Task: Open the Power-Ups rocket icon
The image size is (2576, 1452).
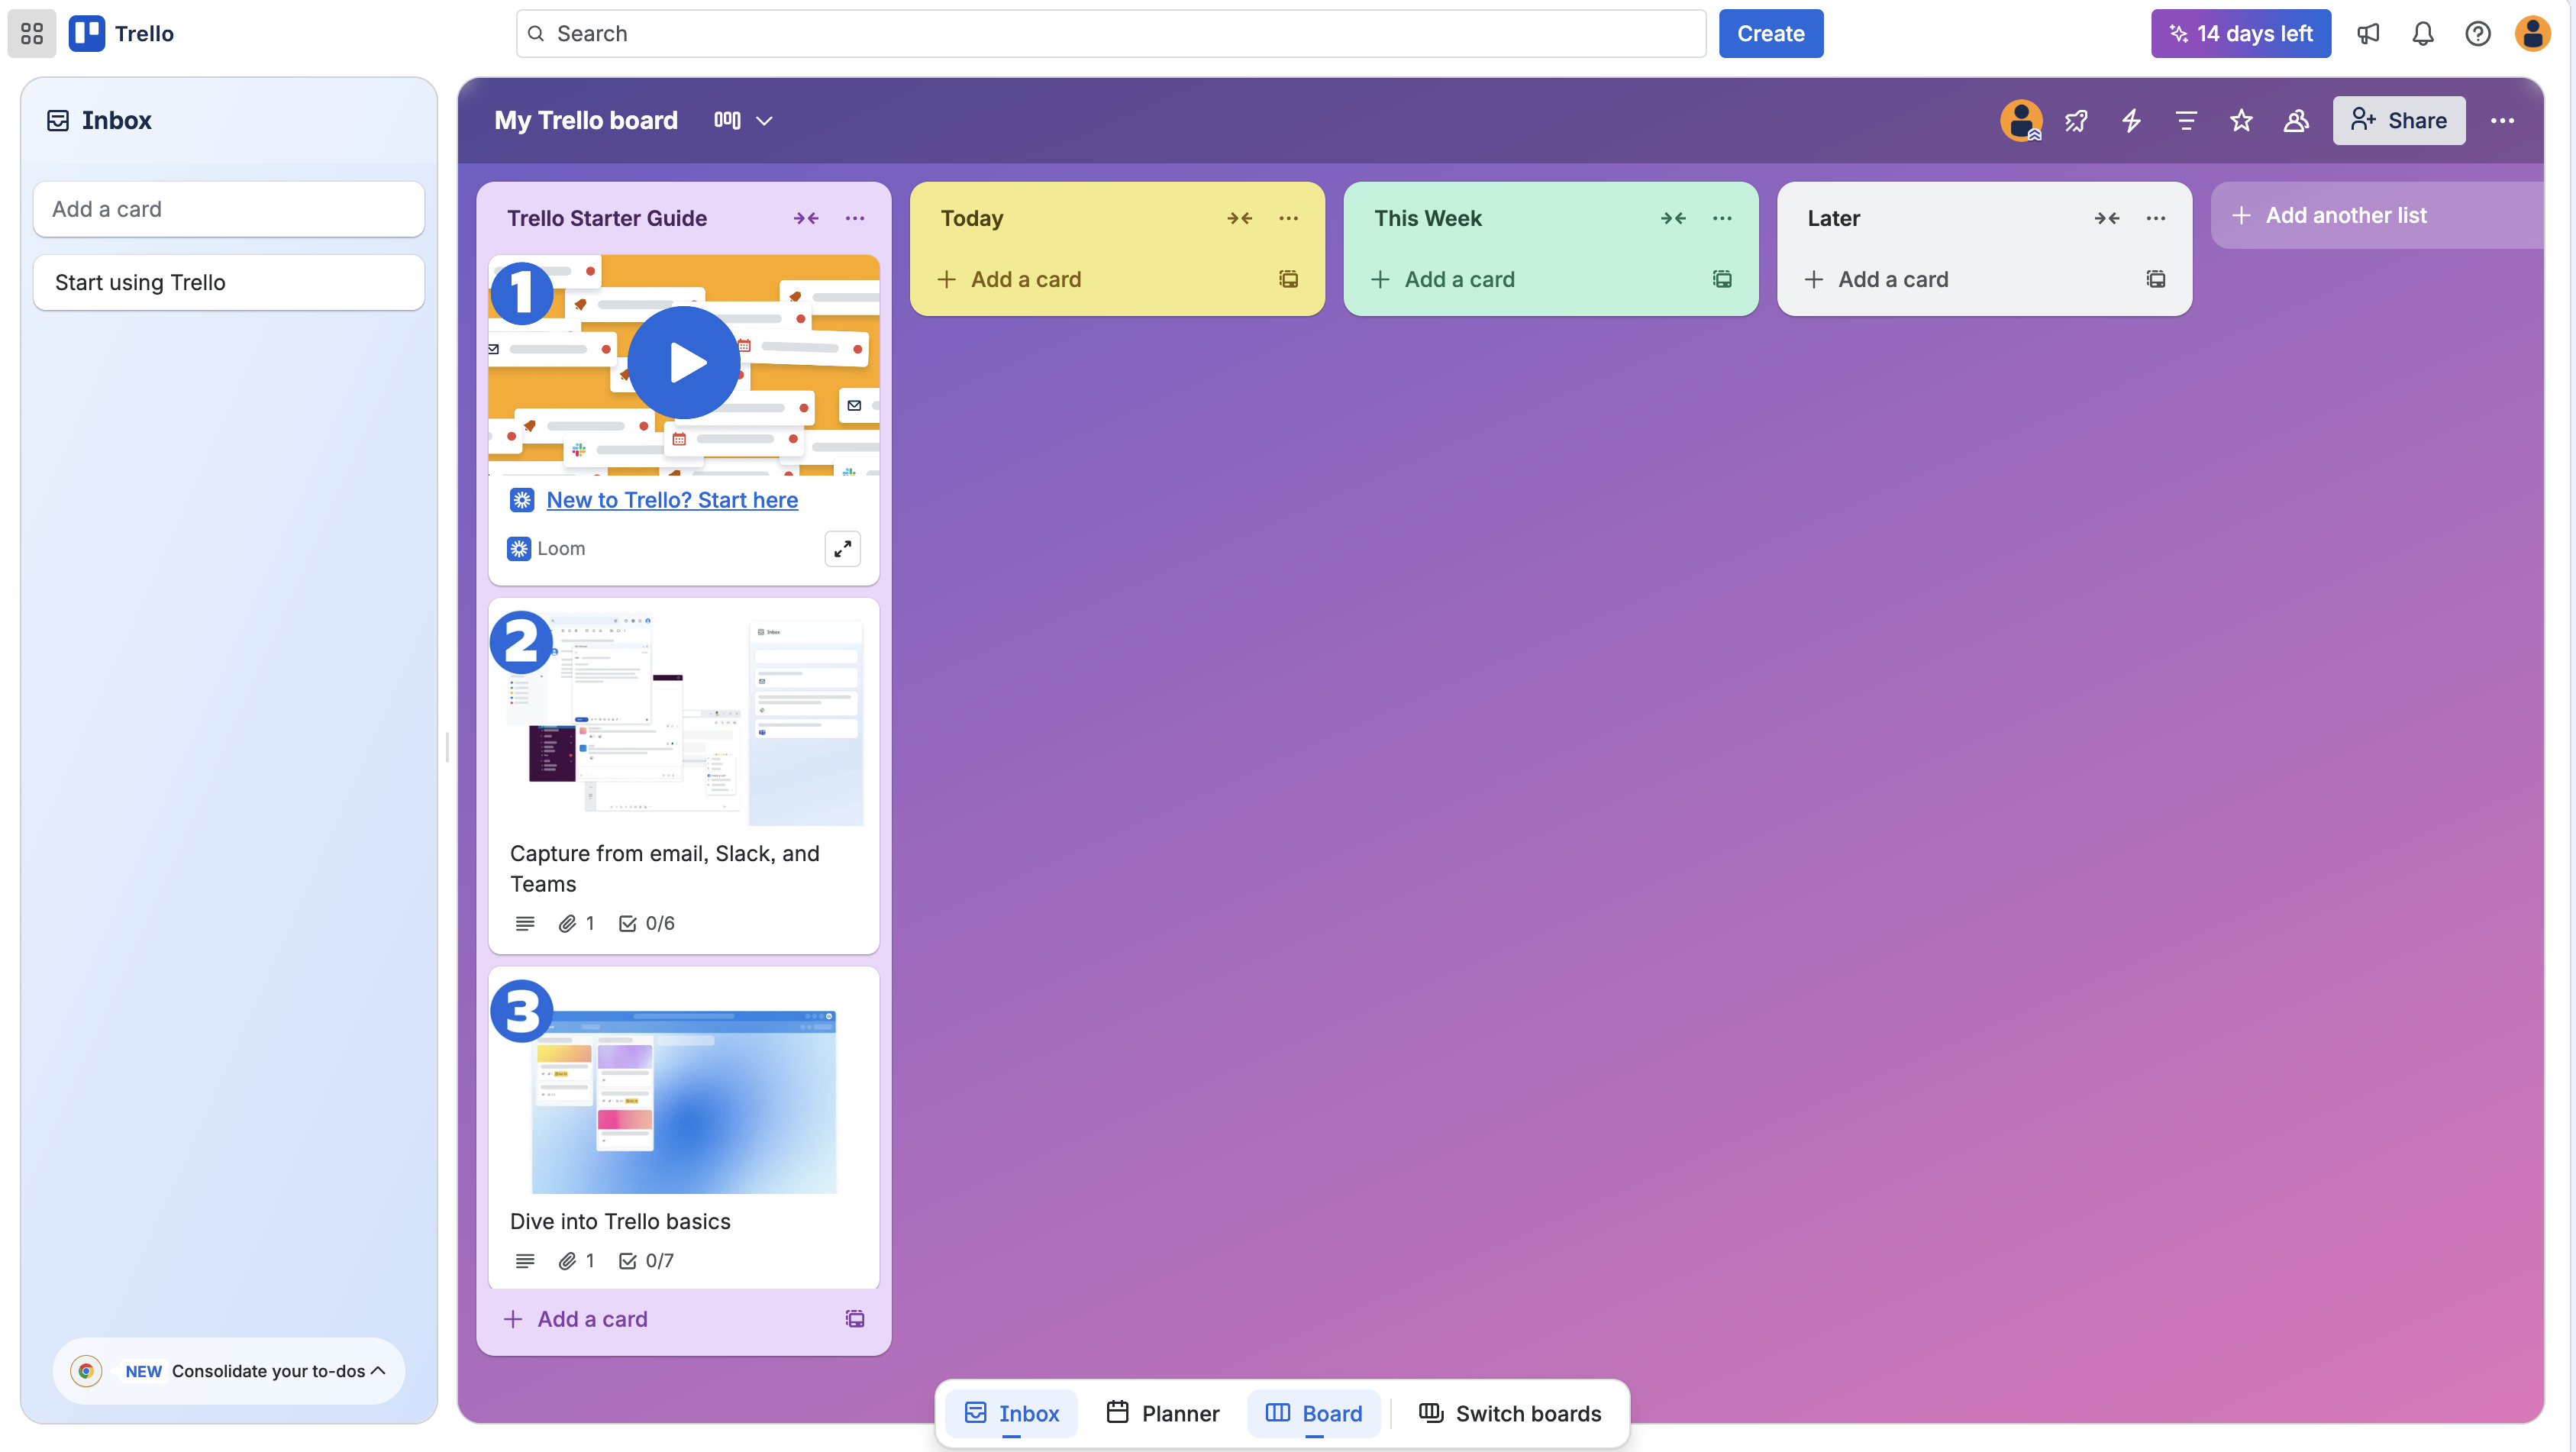Action: click(x=2076, y=120)
